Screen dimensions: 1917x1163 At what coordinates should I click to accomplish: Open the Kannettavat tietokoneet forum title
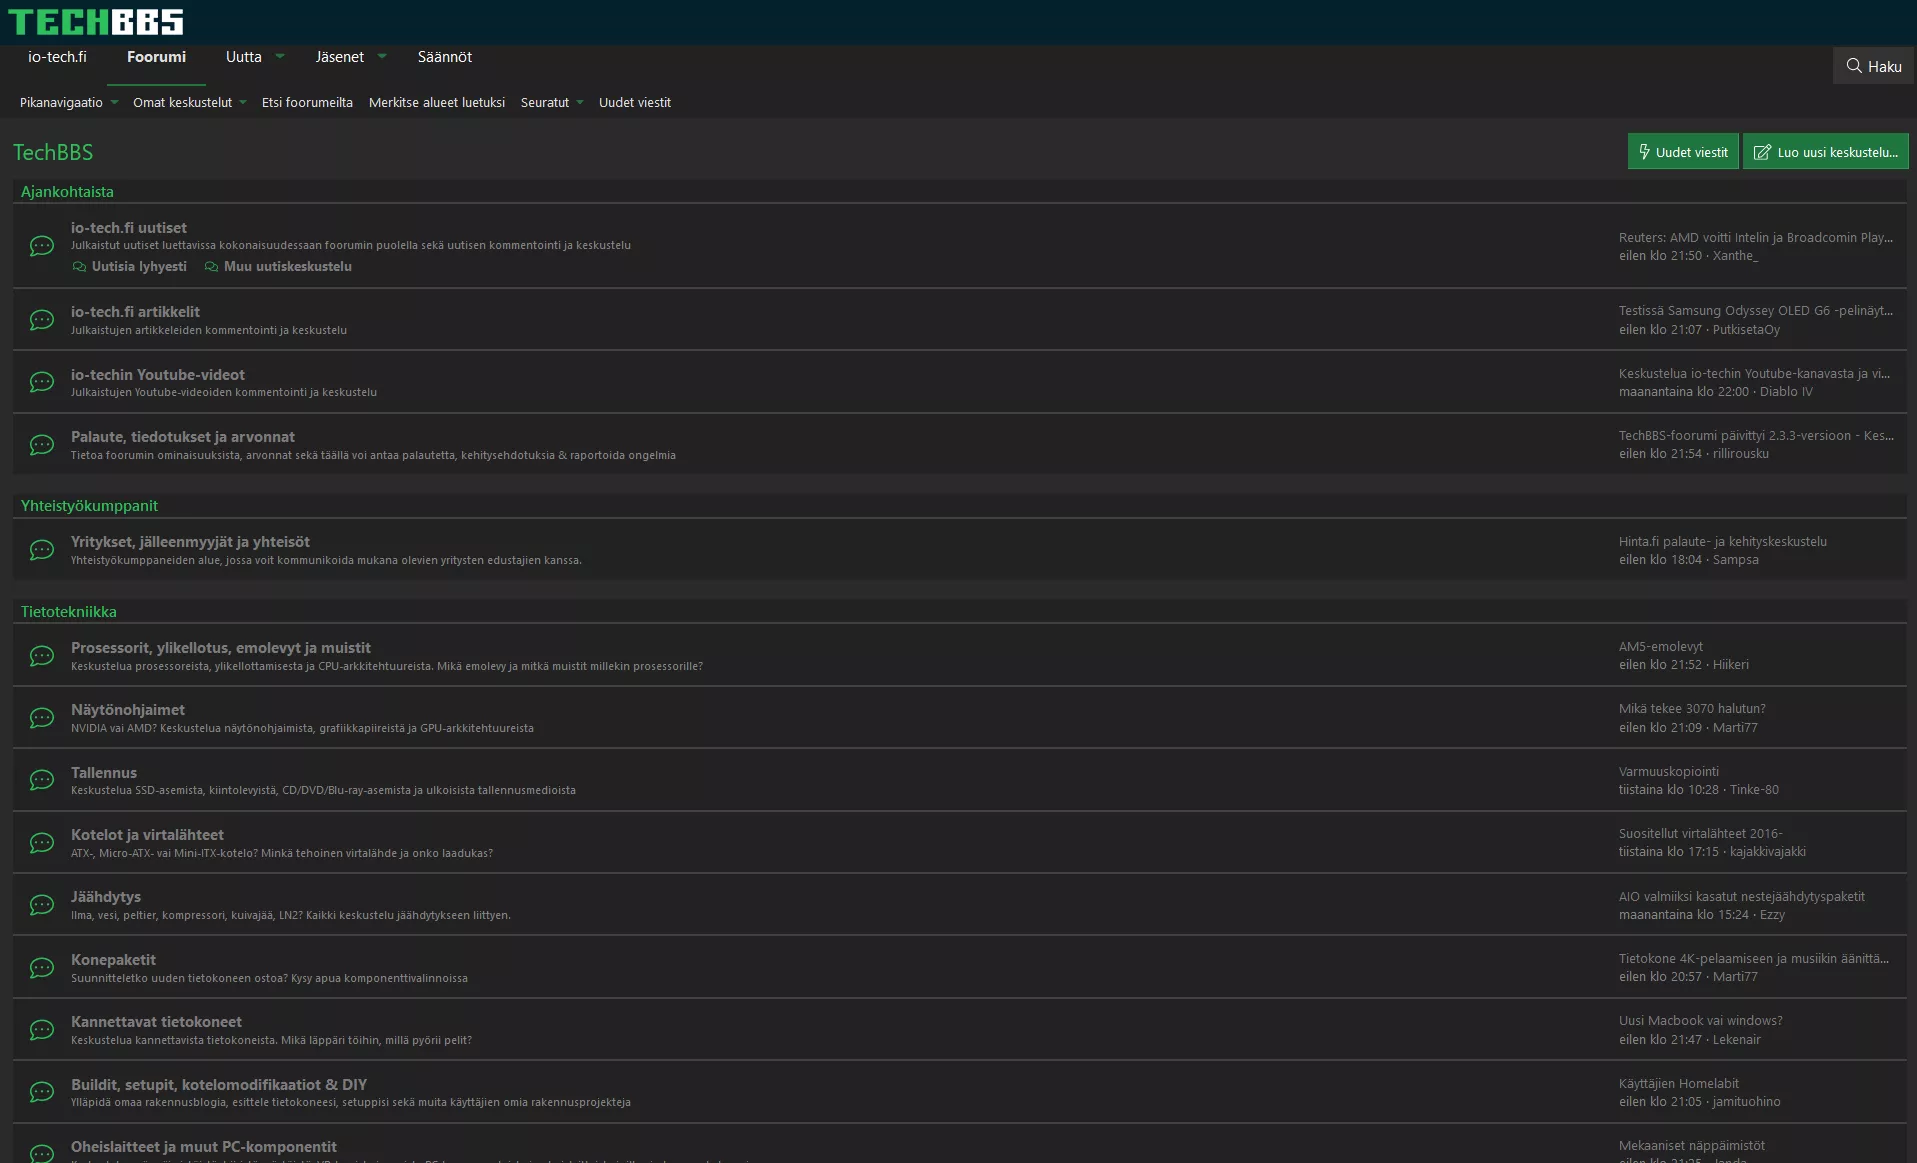[x=156, y=1022]
